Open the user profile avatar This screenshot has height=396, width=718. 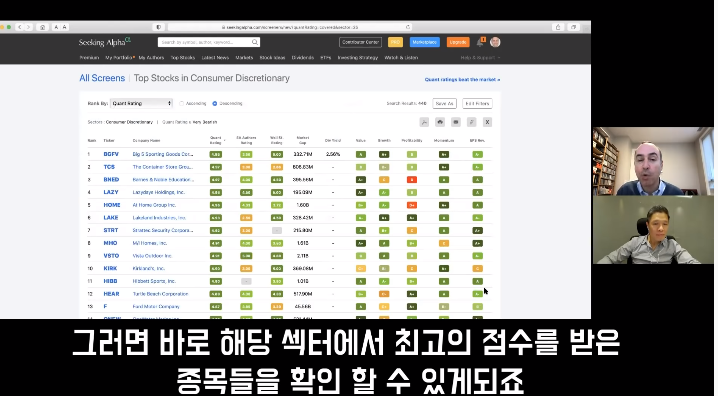495,42
